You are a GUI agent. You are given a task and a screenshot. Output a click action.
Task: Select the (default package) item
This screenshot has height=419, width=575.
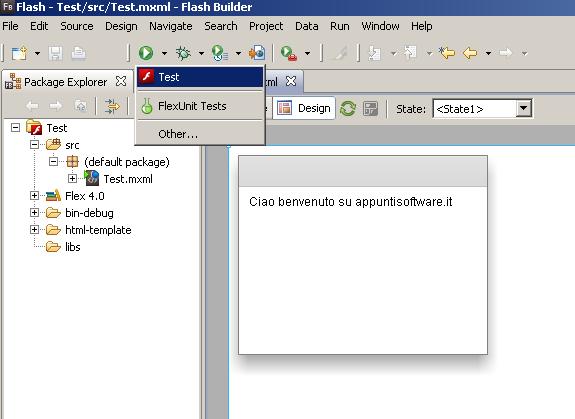pos(127,162)
